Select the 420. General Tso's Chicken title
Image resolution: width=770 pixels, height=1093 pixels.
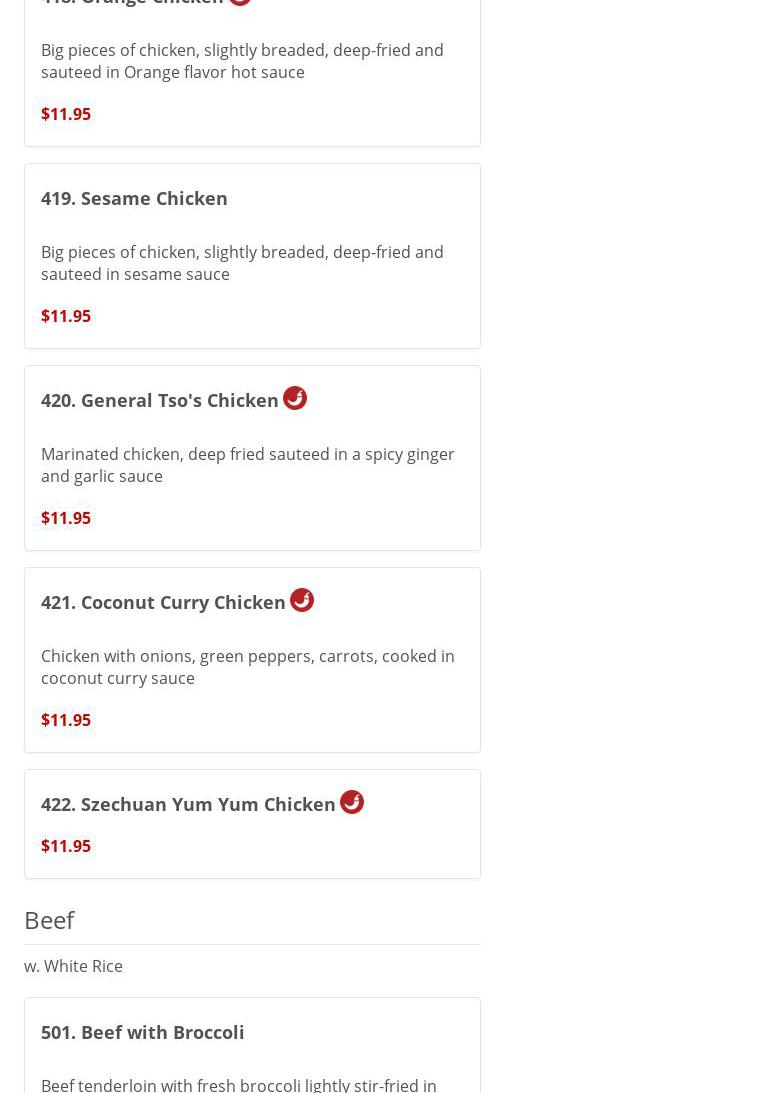pos(160,400)
